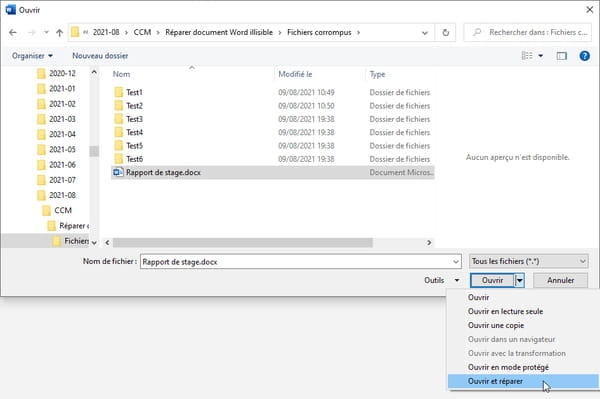Screen dimensions: 600x399
Task: Choose Ouvrir en mode protégé
Action: pyautogui.click(x=523, y=367)
